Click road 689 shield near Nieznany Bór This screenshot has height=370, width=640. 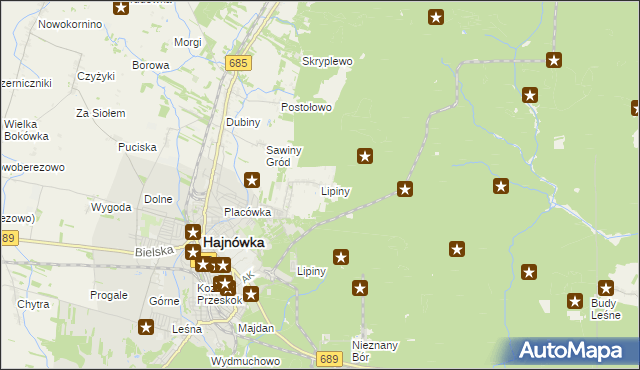[x=329, y=359]
